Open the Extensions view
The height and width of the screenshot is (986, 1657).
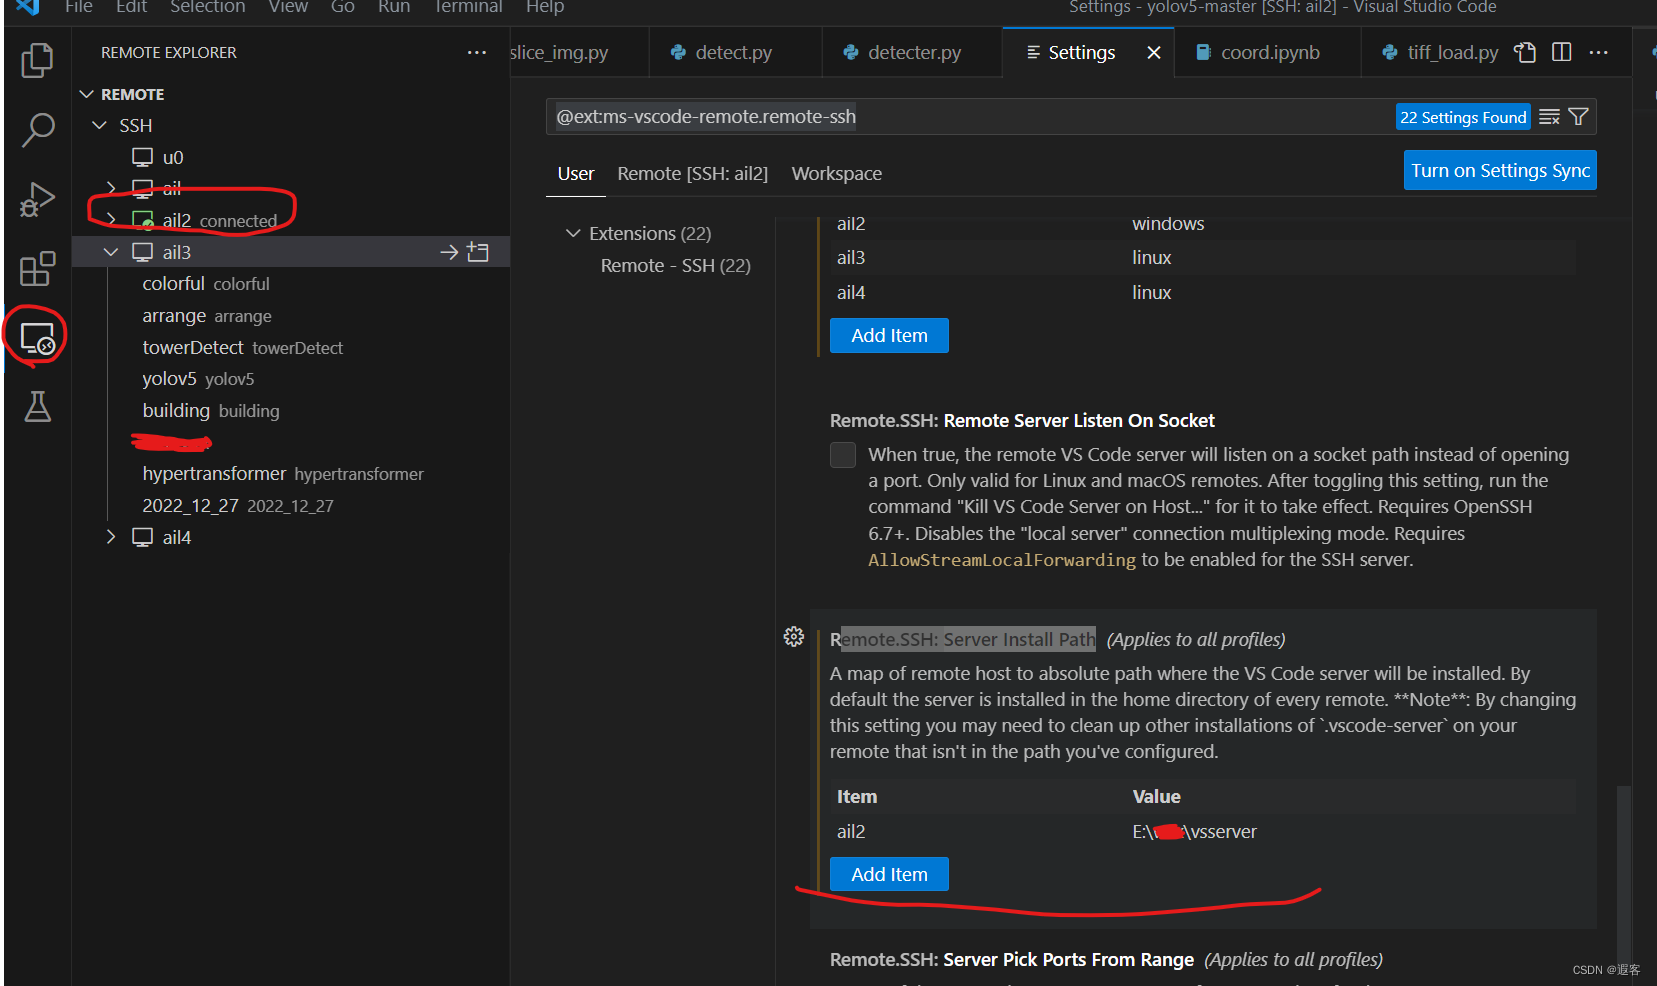(37, 269)
